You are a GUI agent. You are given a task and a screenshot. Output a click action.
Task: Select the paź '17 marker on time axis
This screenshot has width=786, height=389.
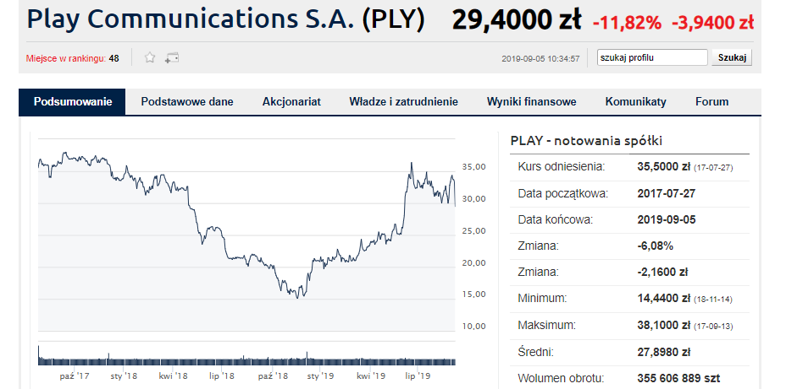(74, 375)
